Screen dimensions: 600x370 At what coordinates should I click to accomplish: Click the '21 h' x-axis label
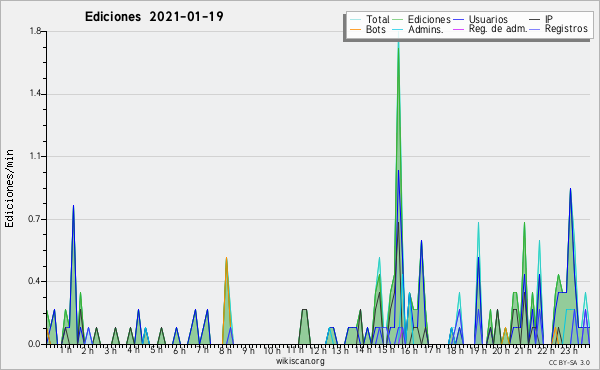point(523,350)
